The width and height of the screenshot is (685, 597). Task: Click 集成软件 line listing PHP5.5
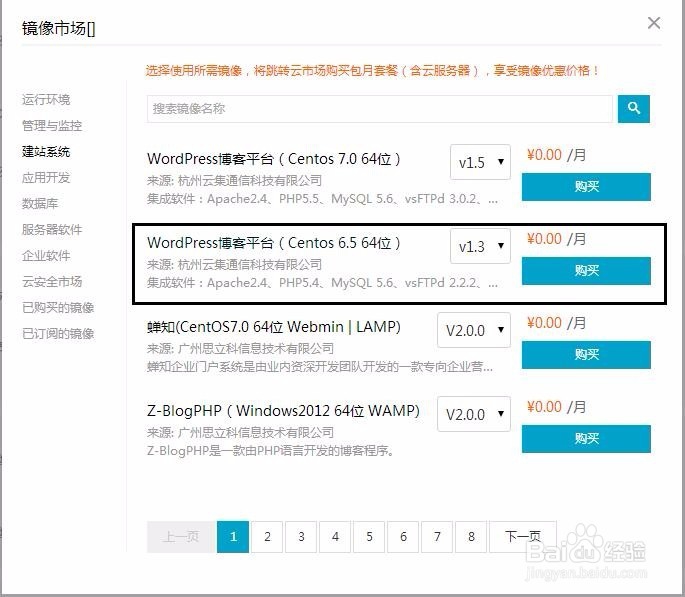pos(322,199)
